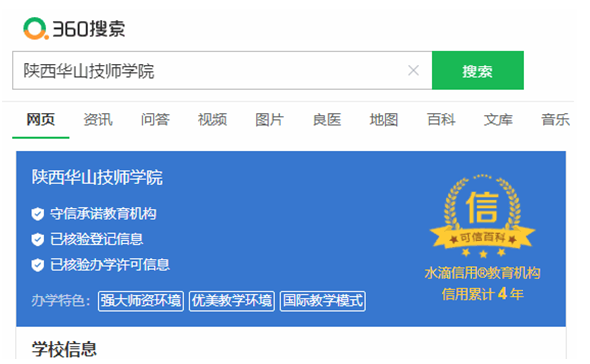590x364 pixels.
Task: Click the shield icon beside 已核验登记信息
Action: point(38,239)
